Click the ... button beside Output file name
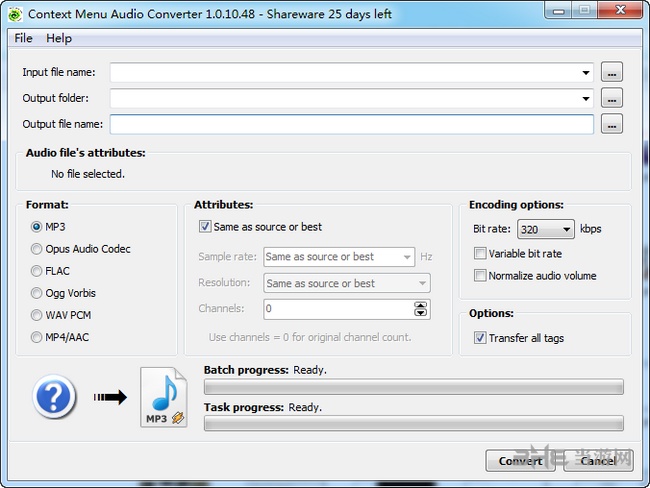The width and height of the screenshot is (650, 488). pos(612,124)
